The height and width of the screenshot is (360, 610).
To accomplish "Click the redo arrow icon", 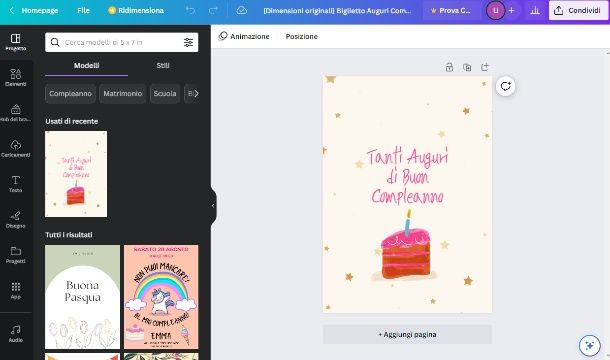I will (x=213, y=11).
